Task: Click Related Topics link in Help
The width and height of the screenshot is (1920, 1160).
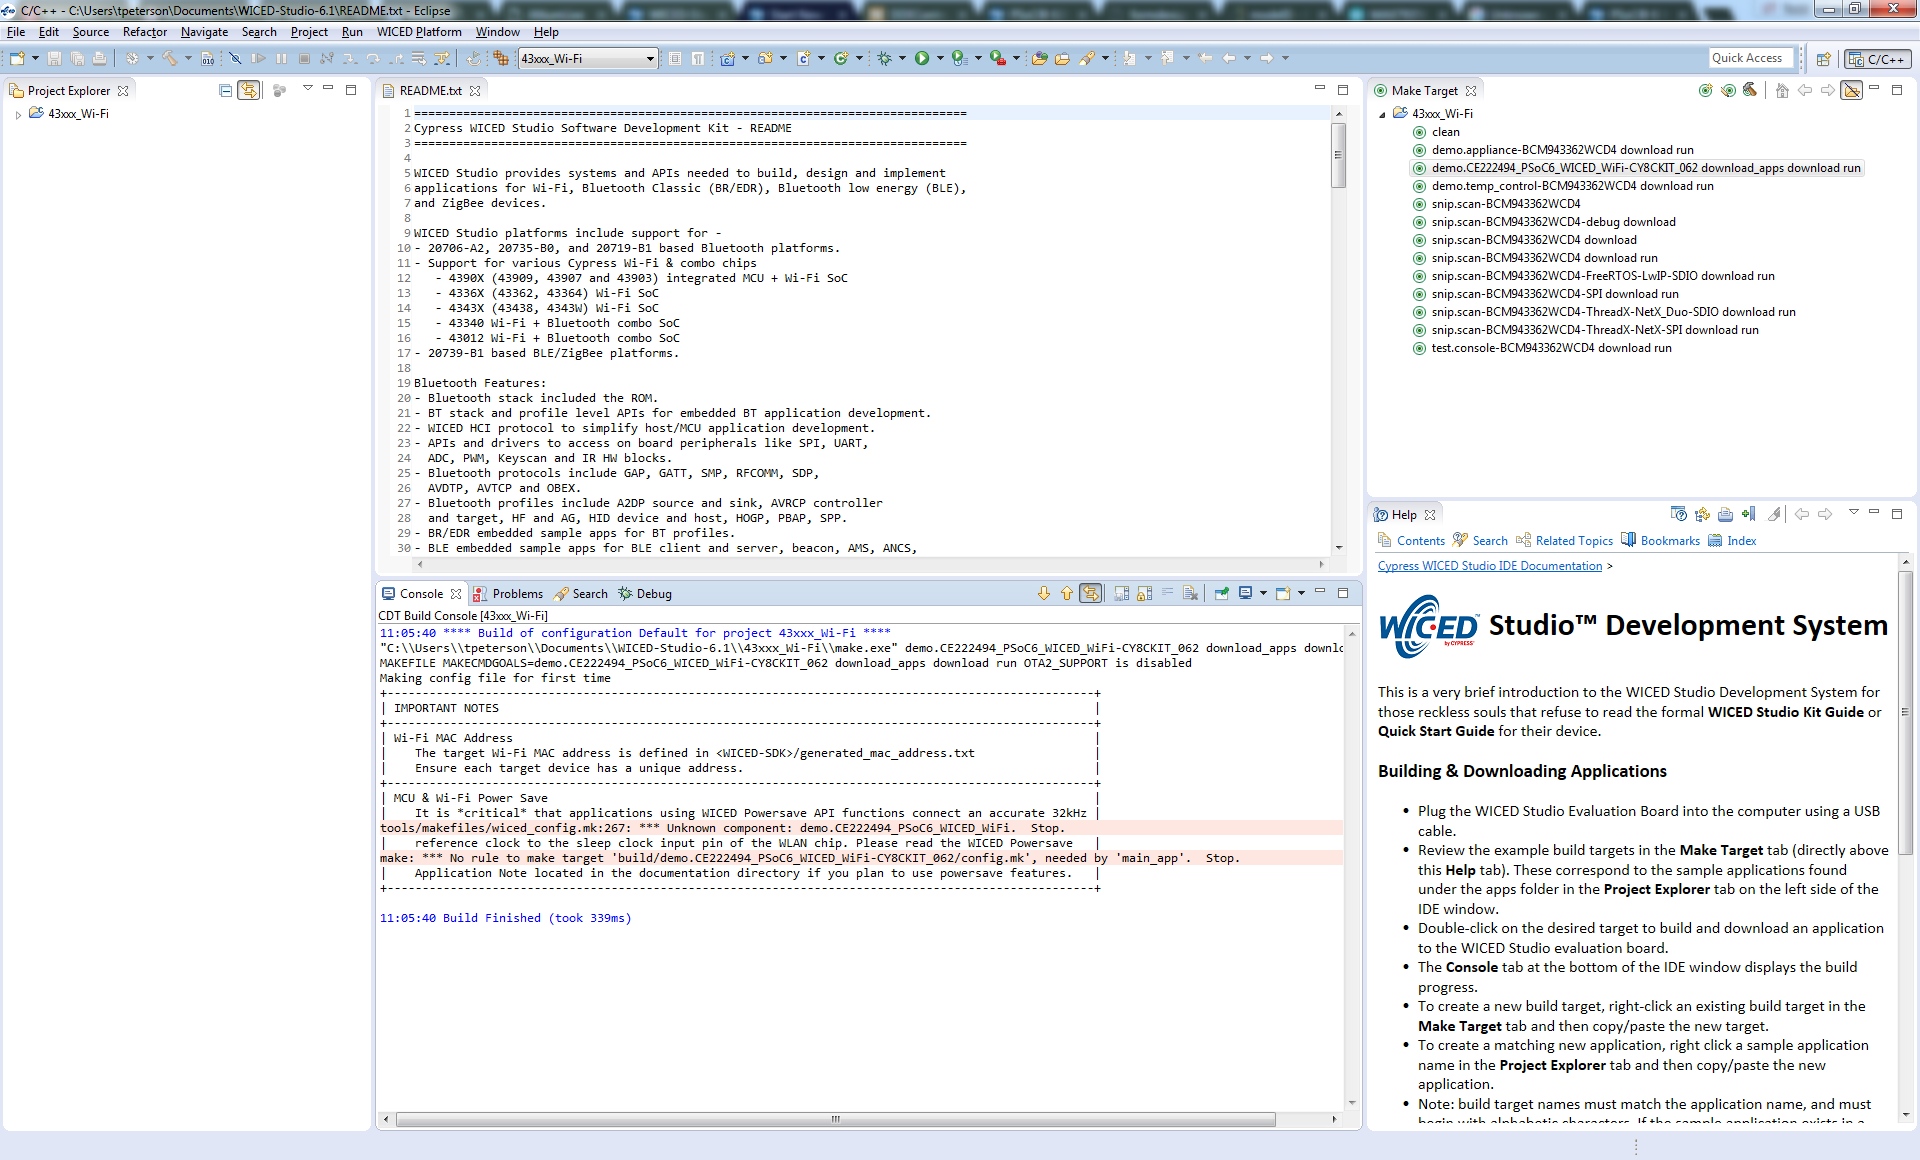Action: 1565,541
